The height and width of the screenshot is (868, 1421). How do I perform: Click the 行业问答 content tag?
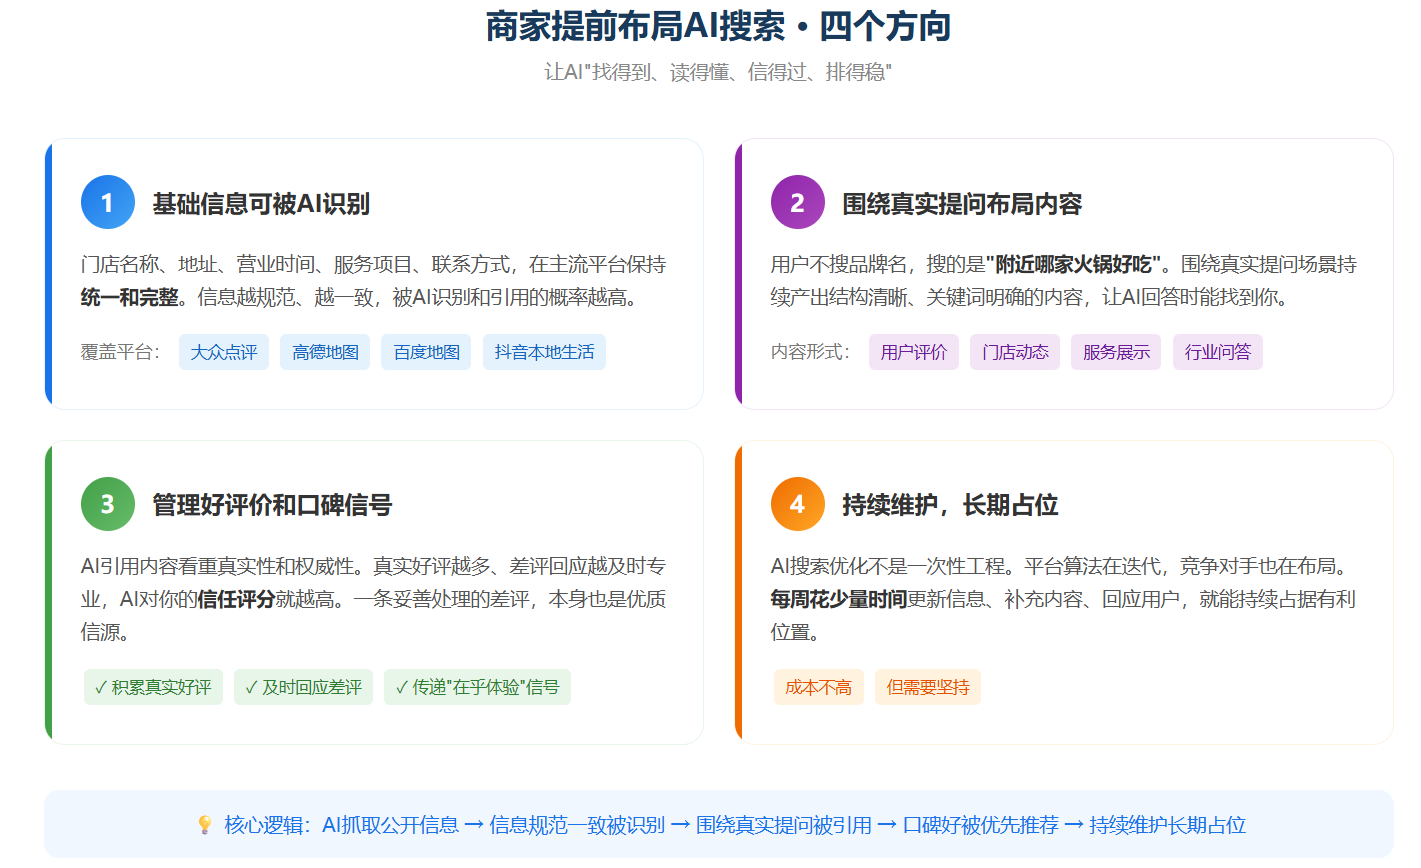1218,352
